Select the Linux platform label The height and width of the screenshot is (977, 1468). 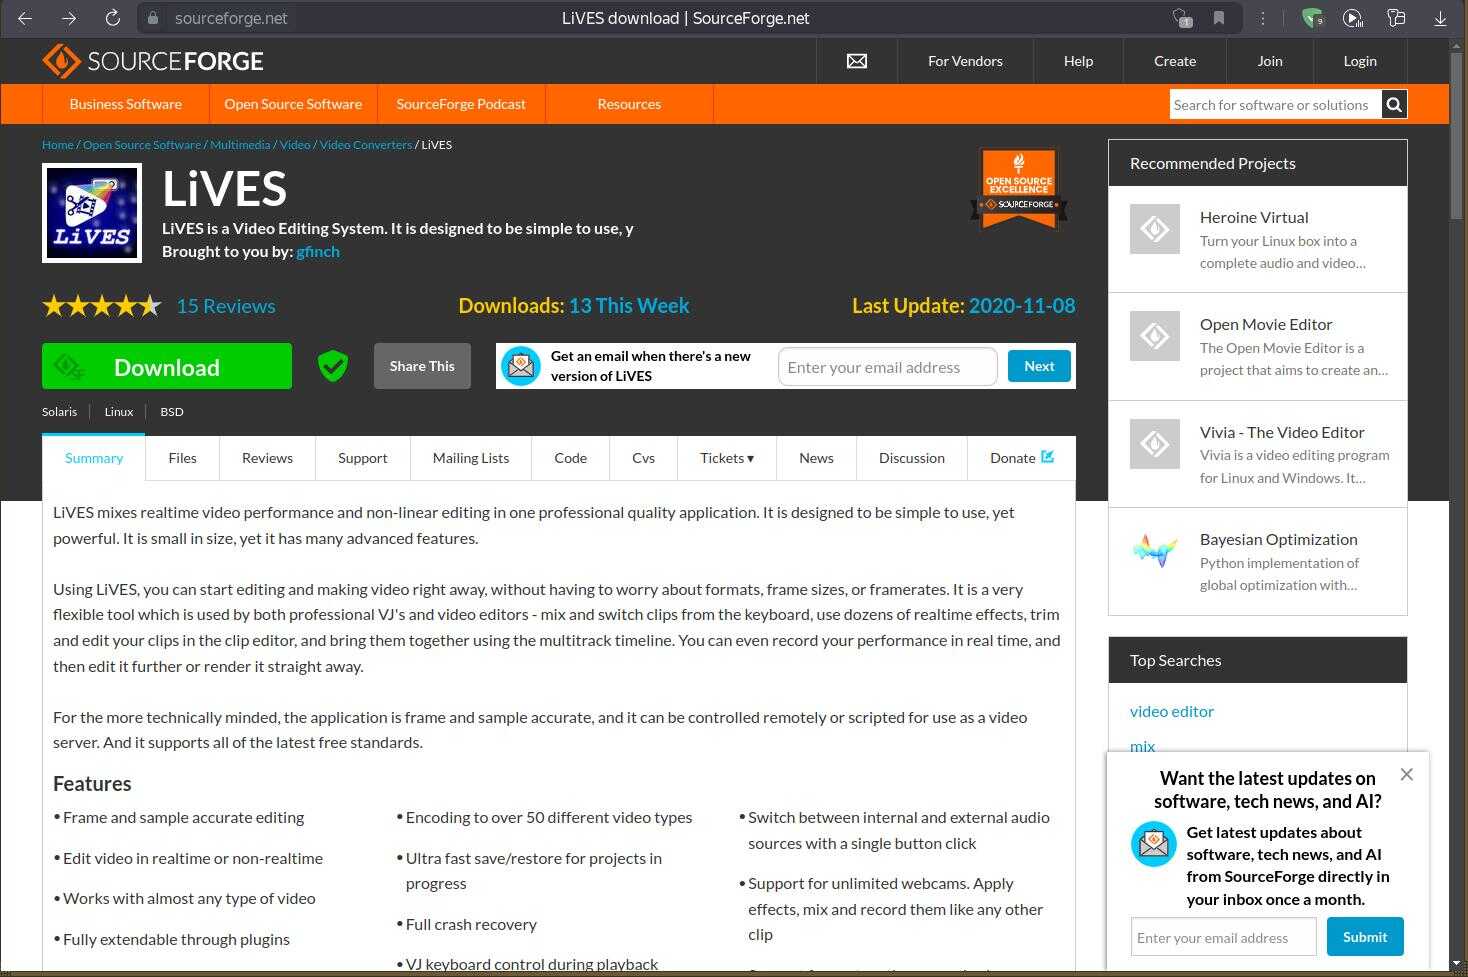click(x=119, y=412)
